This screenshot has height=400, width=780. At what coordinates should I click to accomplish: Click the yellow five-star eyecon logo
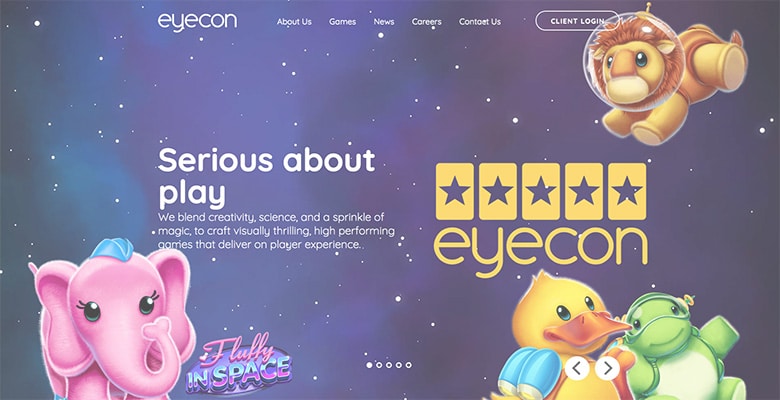point(541,219)
